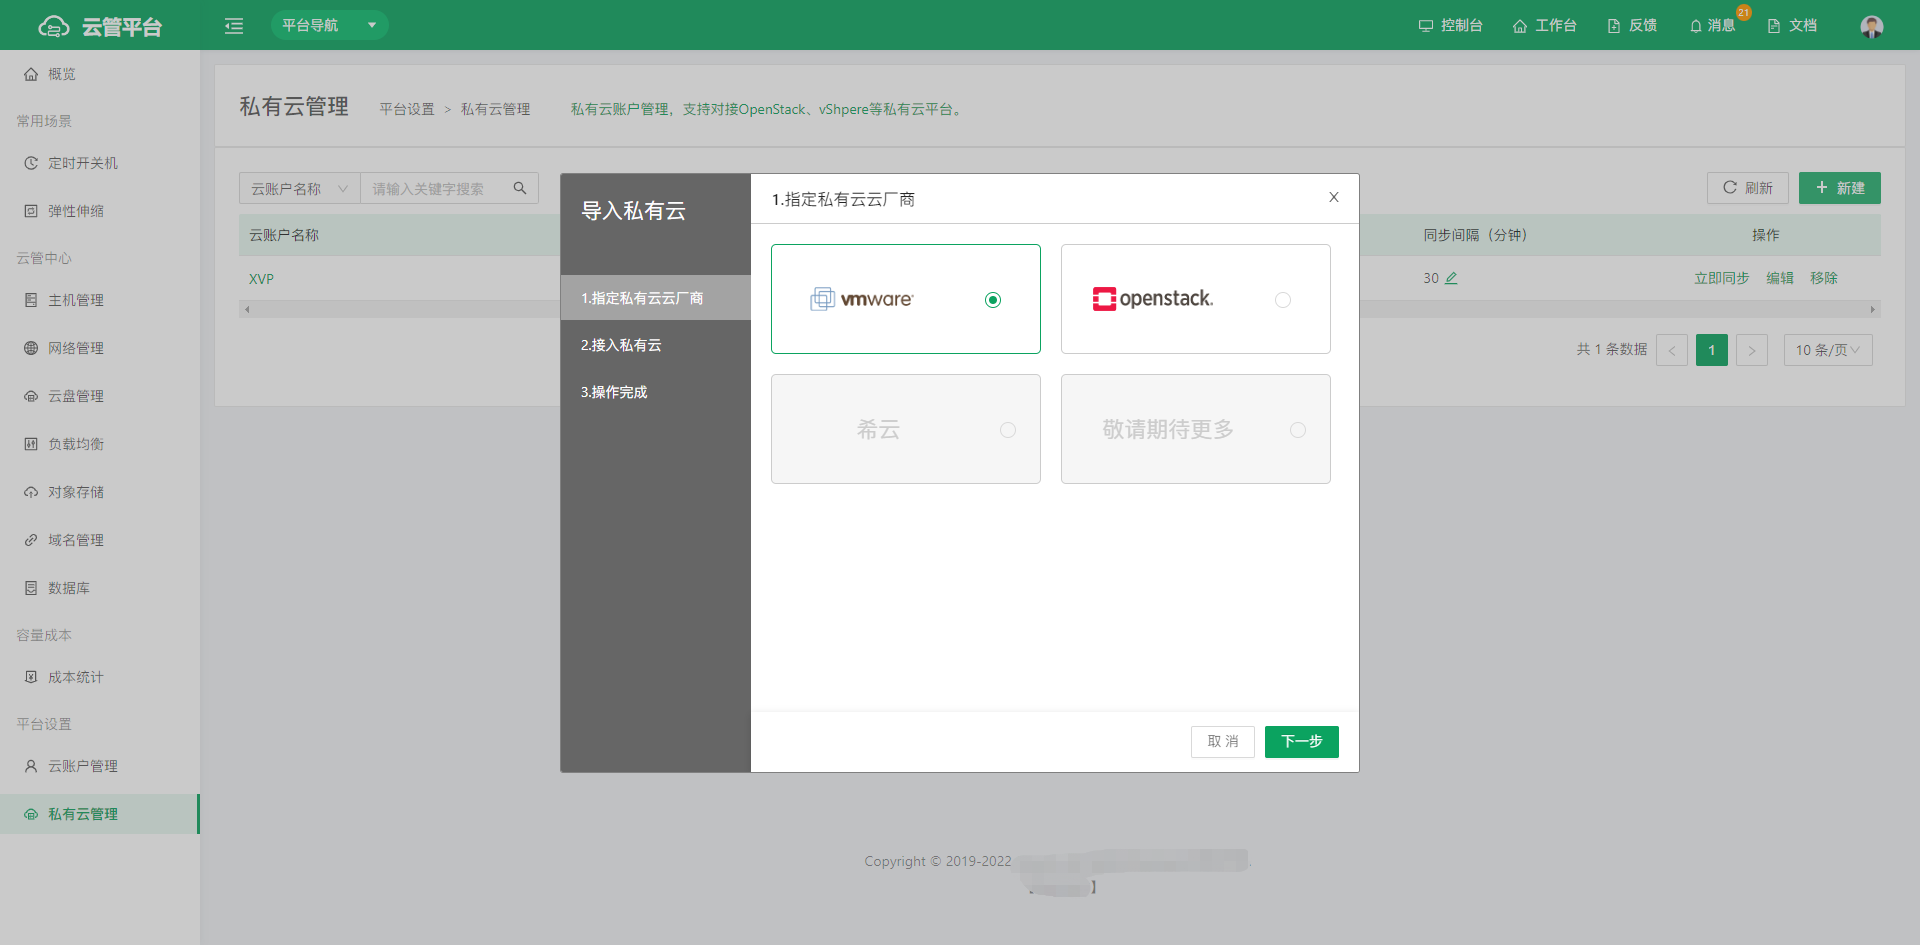Select the 敬请期待更多 radio button
The height and width of the screenshot is (945, 1920).
[1298, 430]
